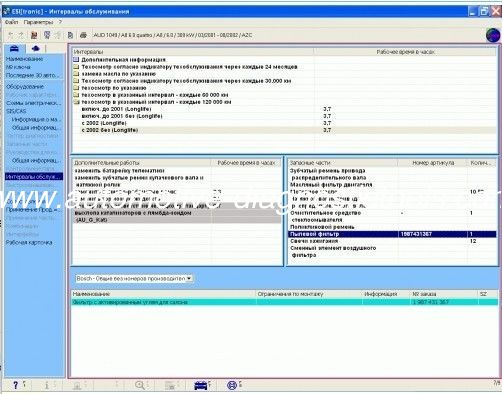502x394 pixels.
Task: Click the 'Ограничения по монтажу' column header
Action: (x=309, y=294)
